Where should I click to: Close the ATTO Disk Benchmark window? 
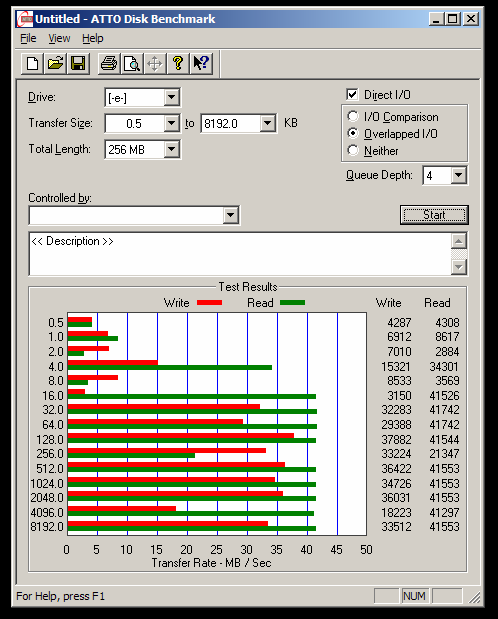pos(471,19)
